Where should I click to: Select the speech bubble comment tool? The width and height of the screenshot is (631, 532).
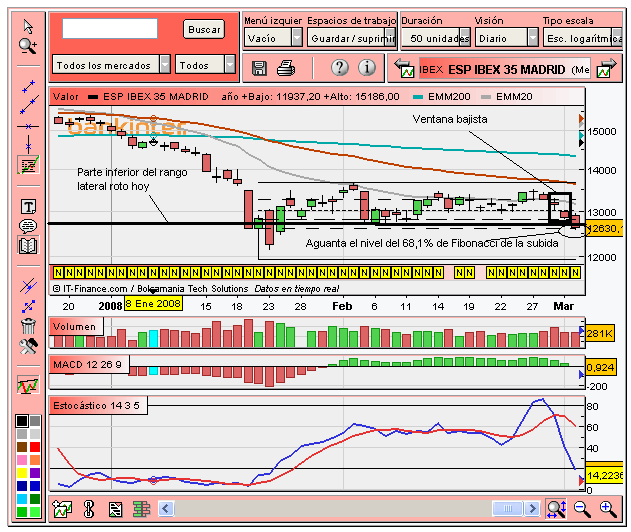click(x=28, y=226)
